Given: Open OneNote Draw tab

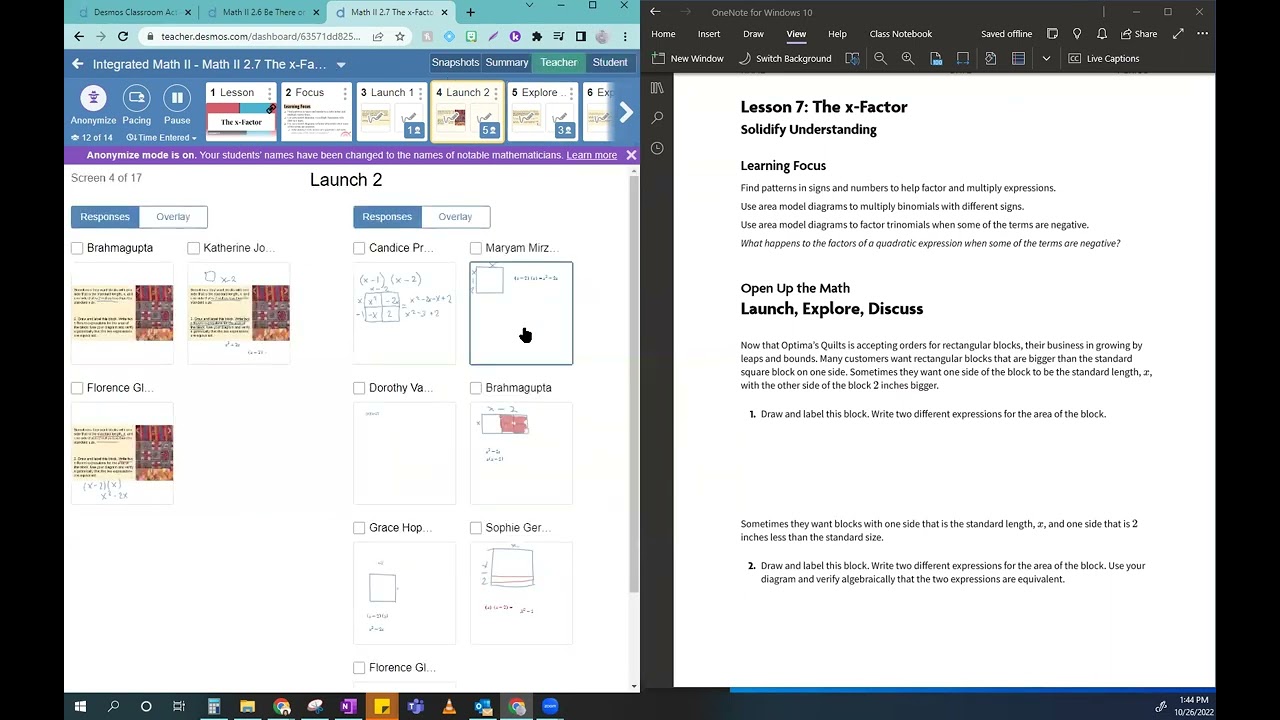Looking at the screenshot, I should [753, 34].
